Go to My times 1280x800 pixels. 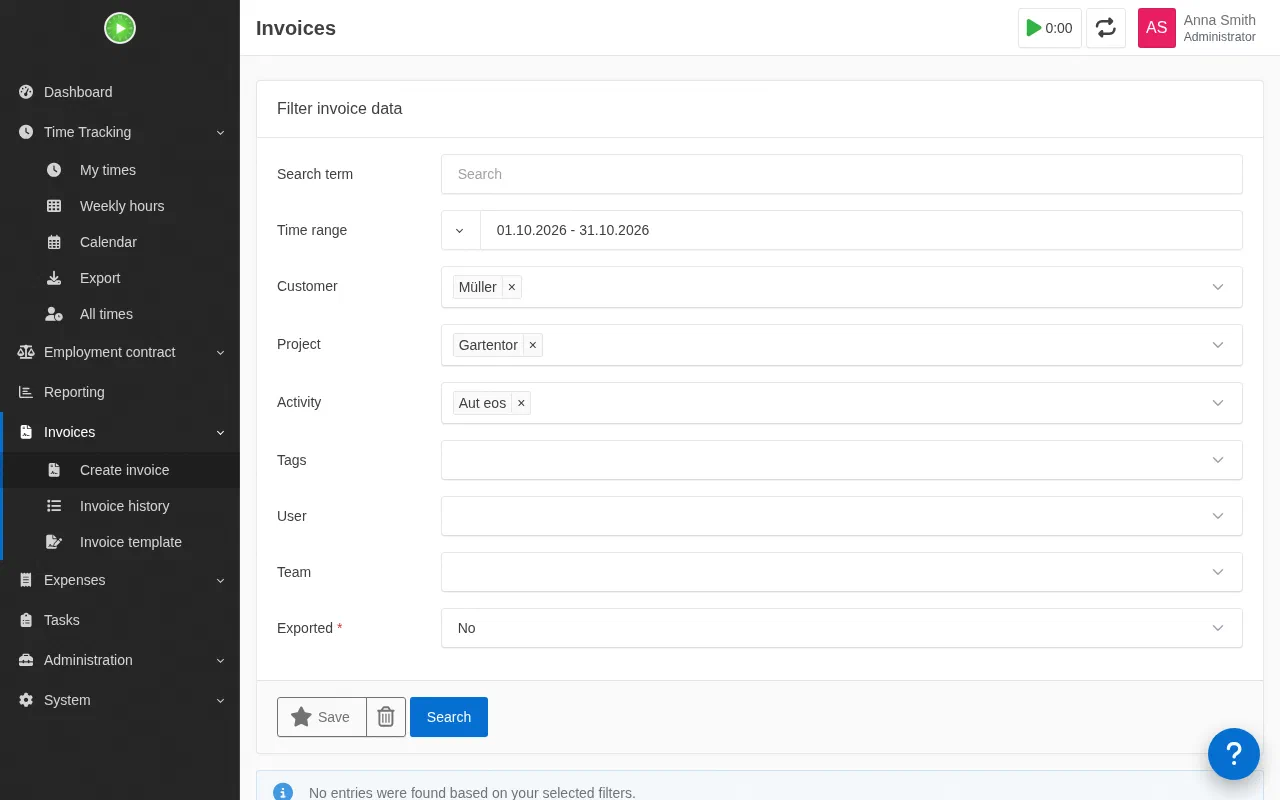tap(120, 170)
